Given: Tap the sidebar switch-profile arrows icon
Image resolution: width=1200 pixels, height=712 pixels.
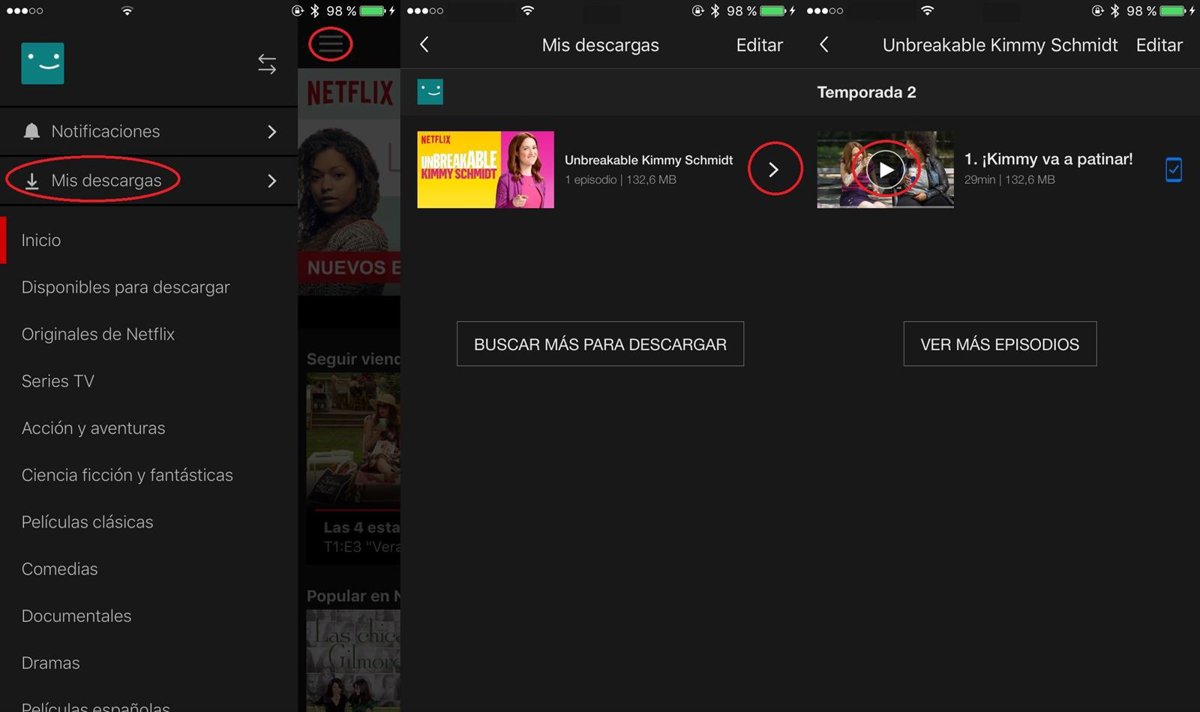Looking at the screenshot, I should [x=267, y=63].
